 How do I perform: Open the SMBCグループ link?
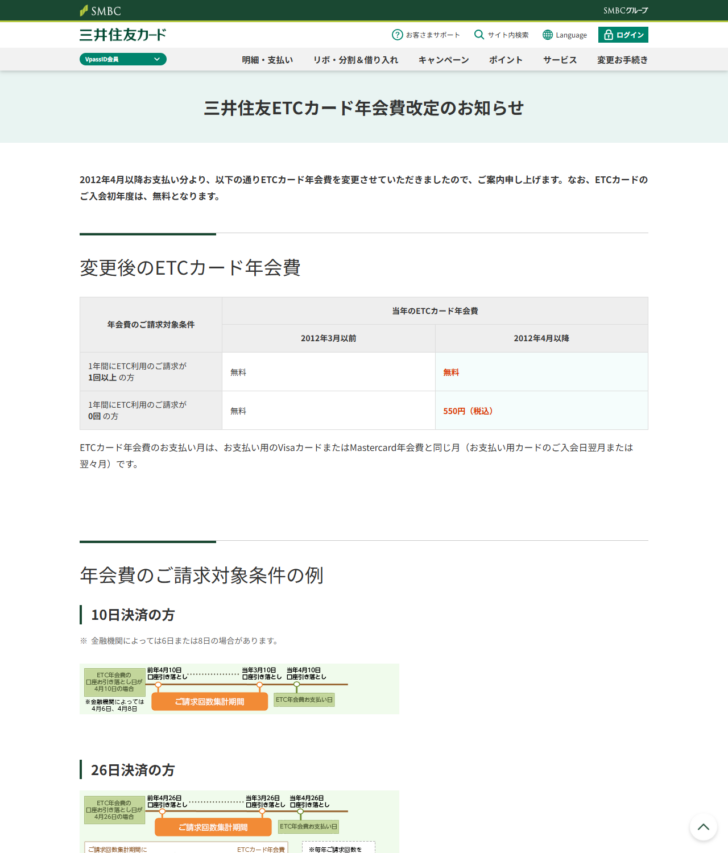coord(625,10)
